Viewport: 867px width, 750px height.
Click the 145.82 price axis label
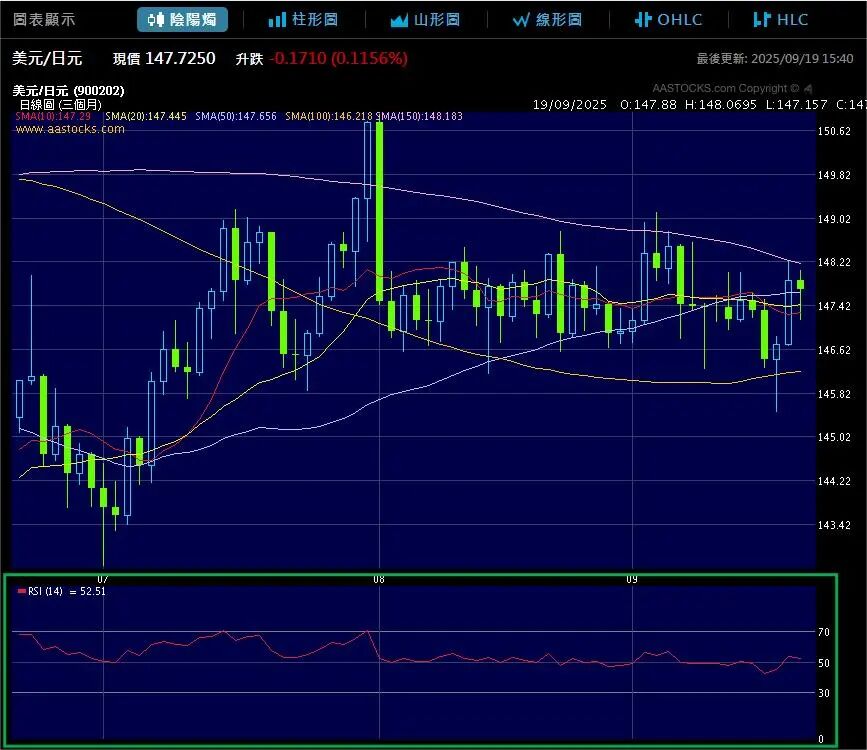pos(834,394)
